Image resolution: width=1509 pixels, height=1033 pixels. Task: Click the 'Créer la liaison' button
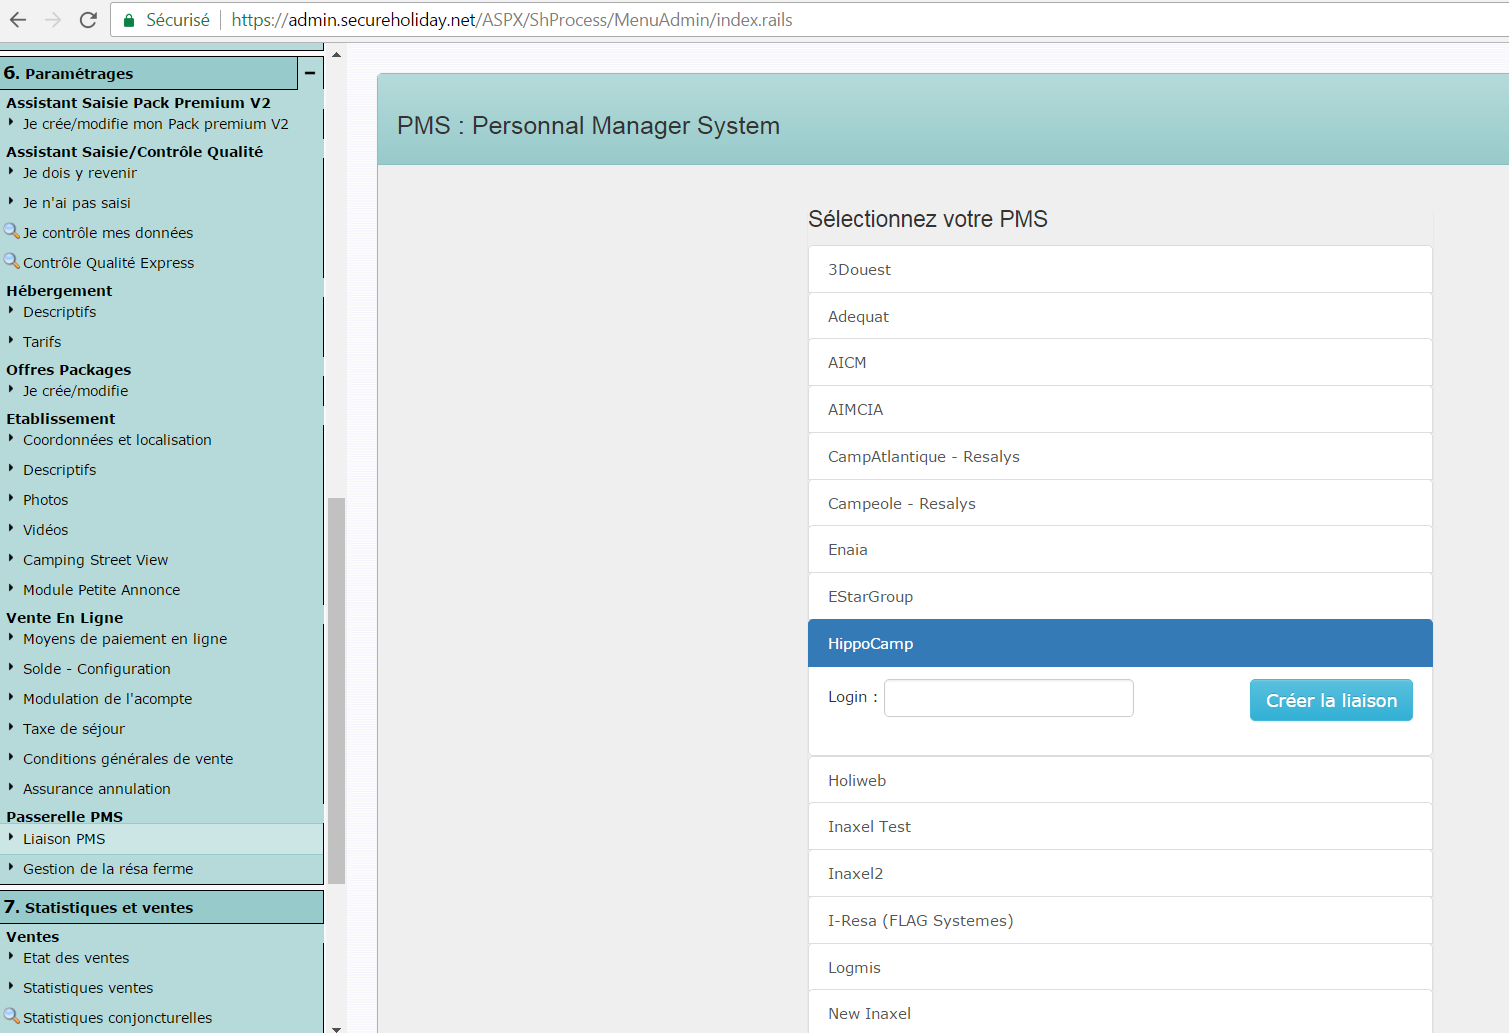point(1331,700)
